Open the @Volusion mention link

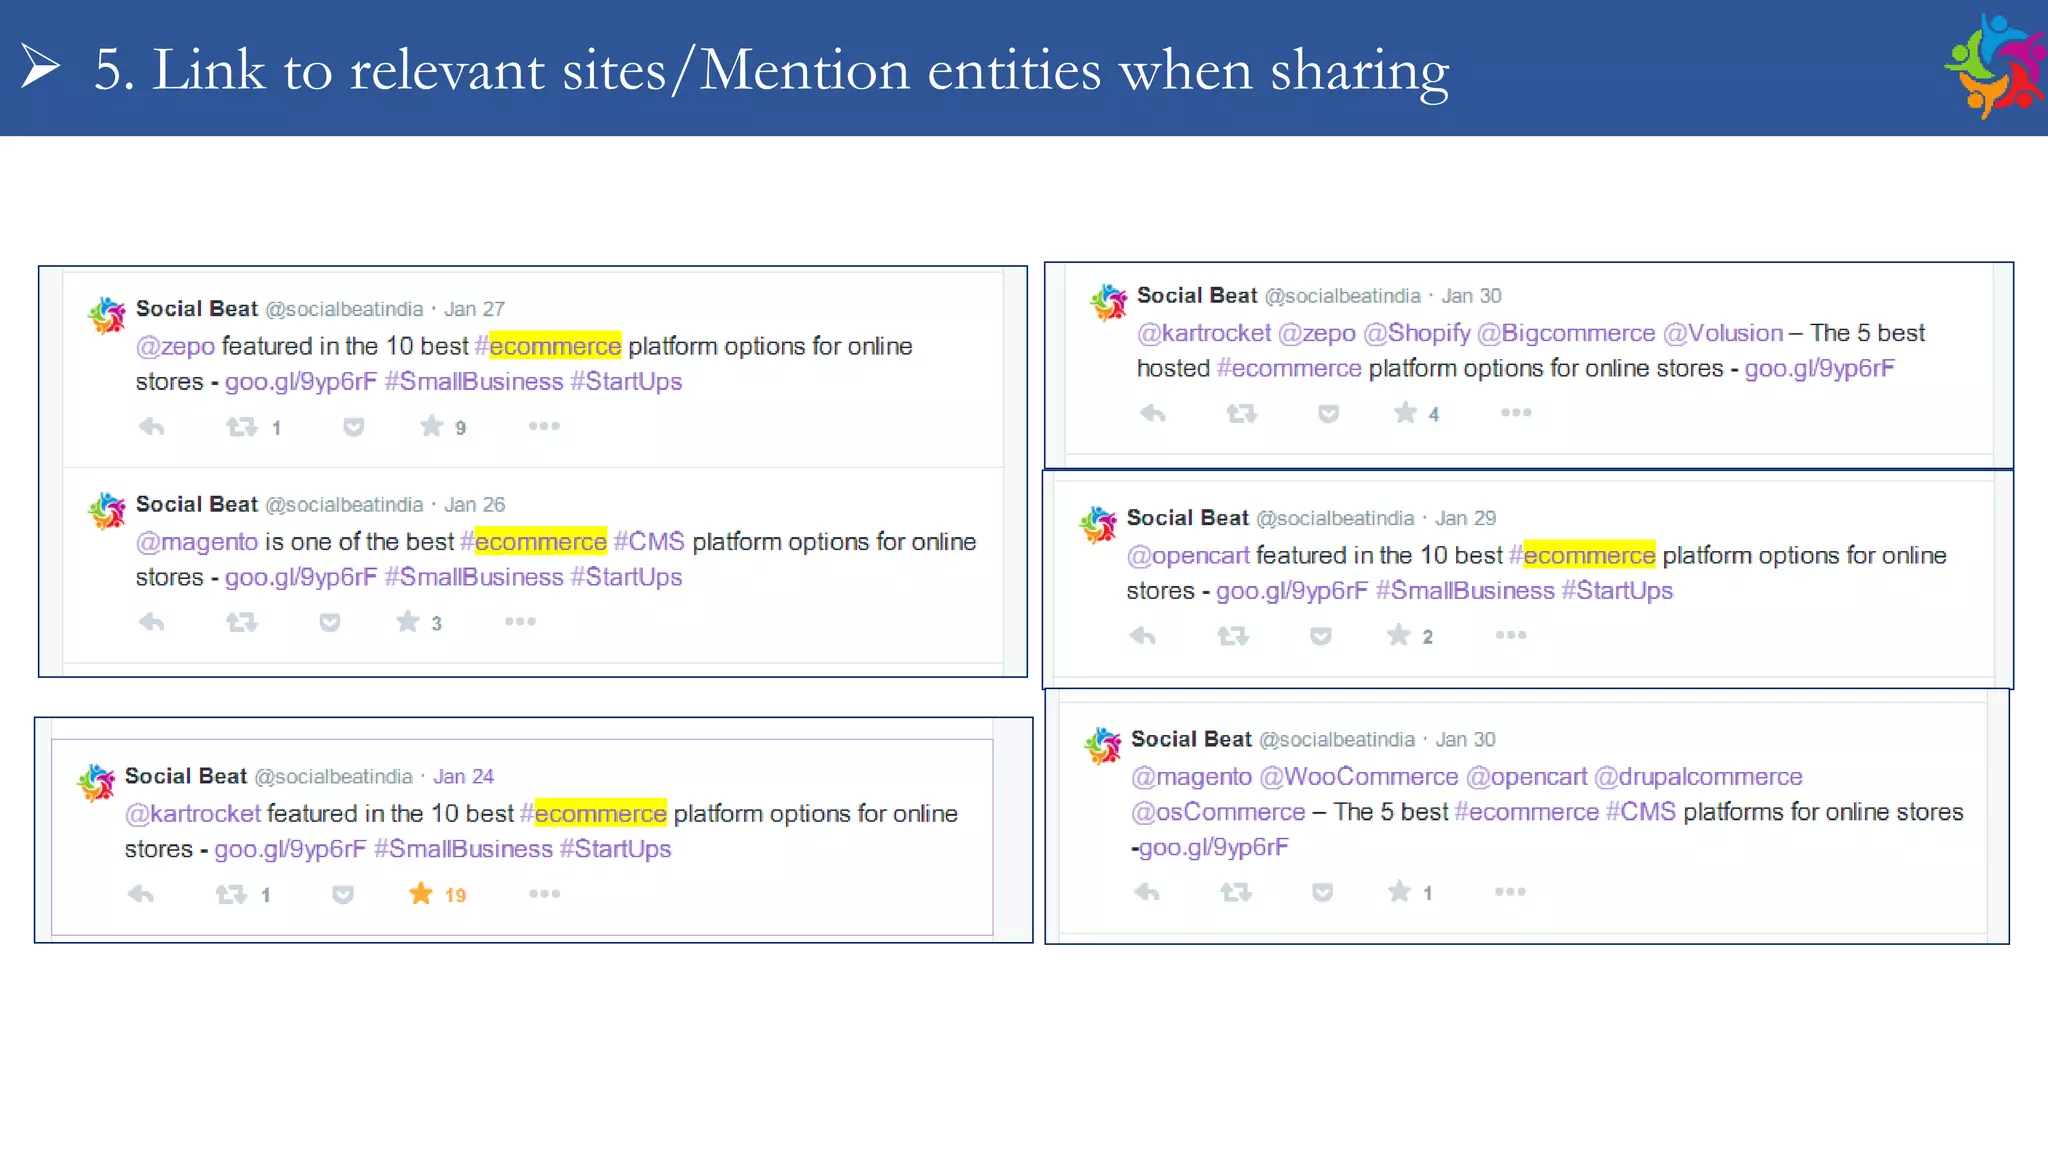coord(1723,334)
